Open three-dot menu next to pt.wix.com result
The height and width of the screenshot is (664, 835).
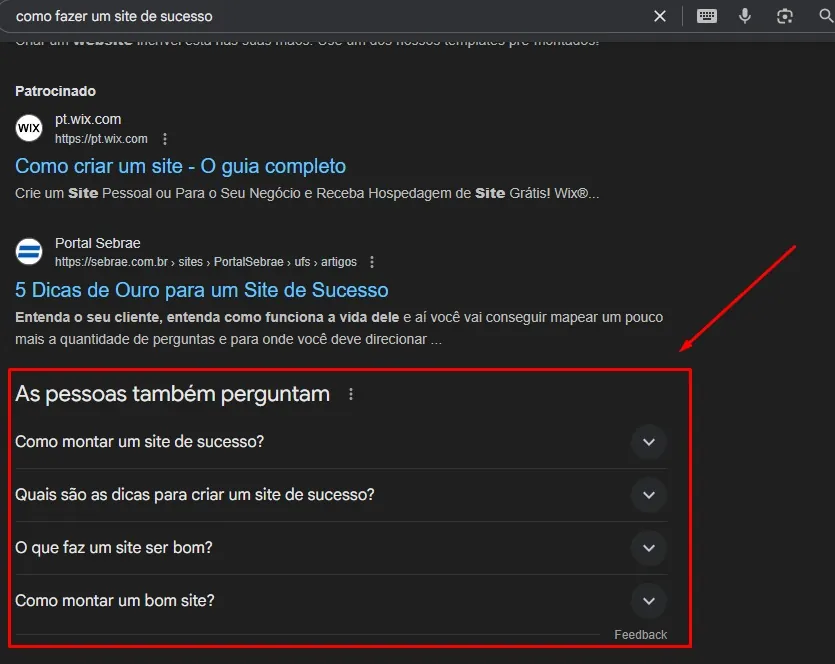click(x=164, y=138)
